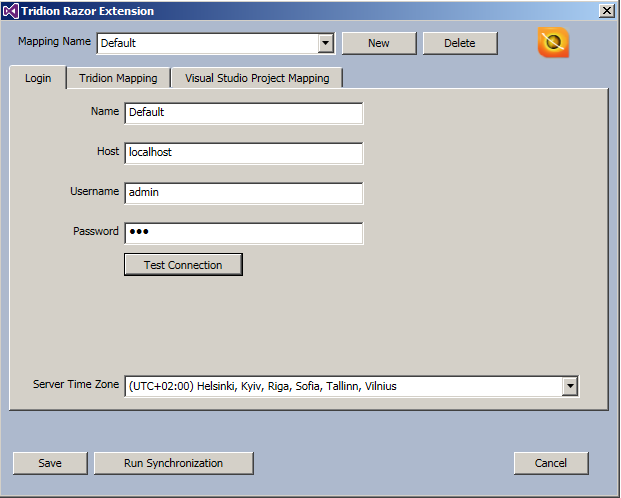Click the 'Server Time Zone' label text
Screen dimensions: 621x498
point(76,384)
